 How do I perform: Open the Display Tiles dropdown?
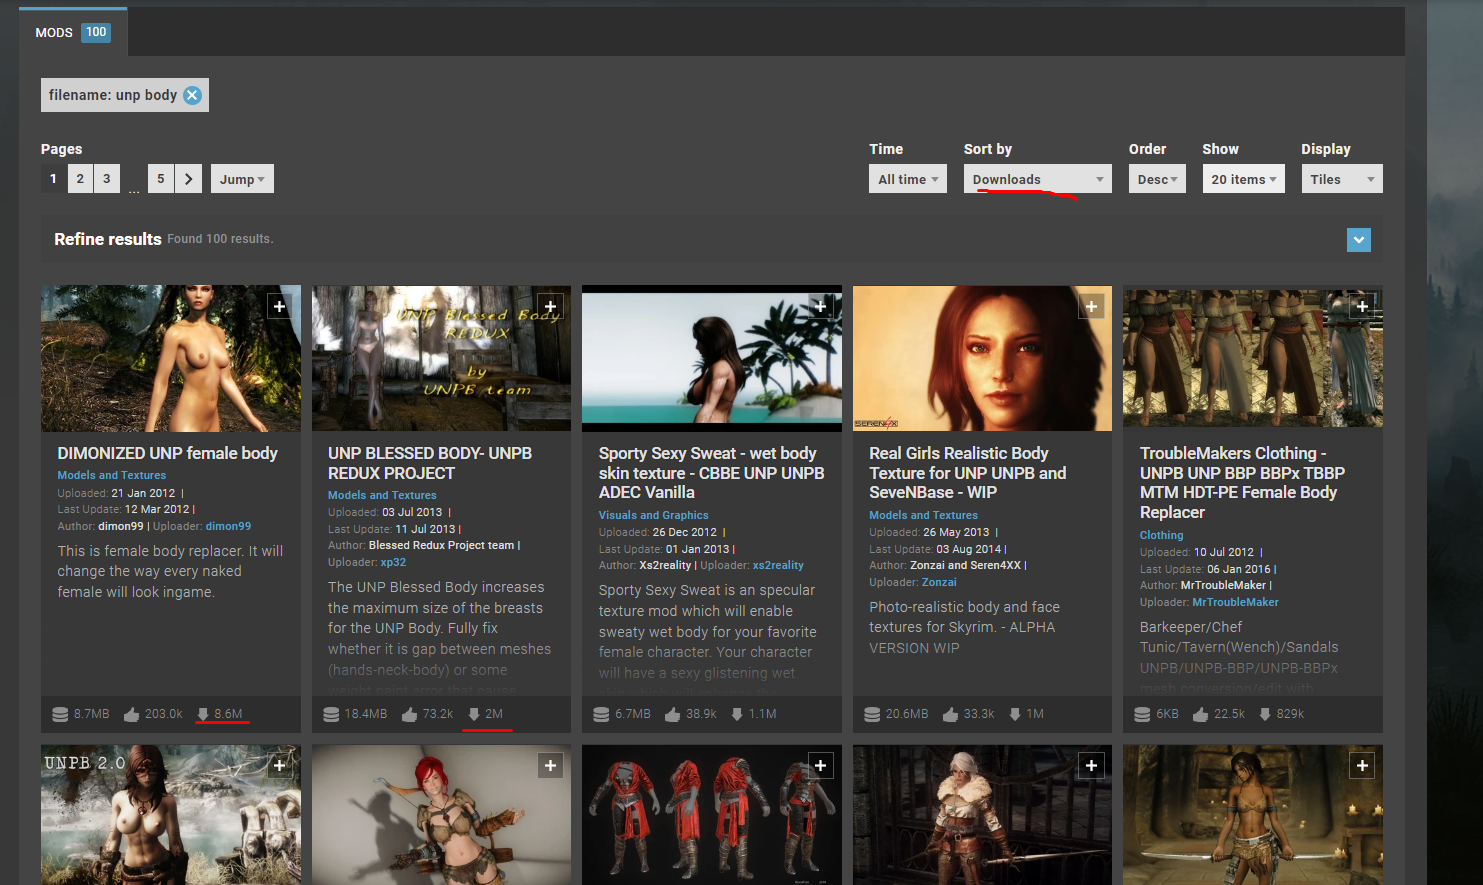coord(1341,179)
